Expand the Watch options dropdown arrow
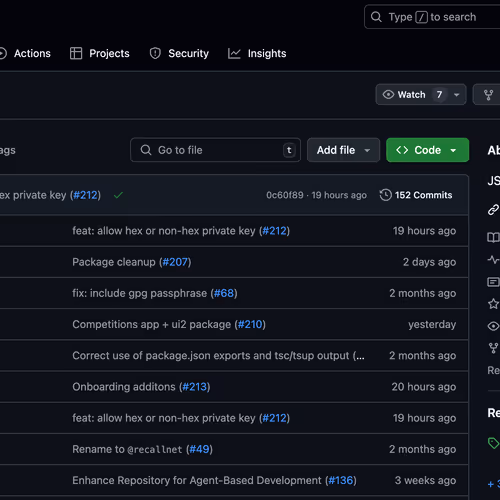500x500 pixels. (x=457, y=95)
